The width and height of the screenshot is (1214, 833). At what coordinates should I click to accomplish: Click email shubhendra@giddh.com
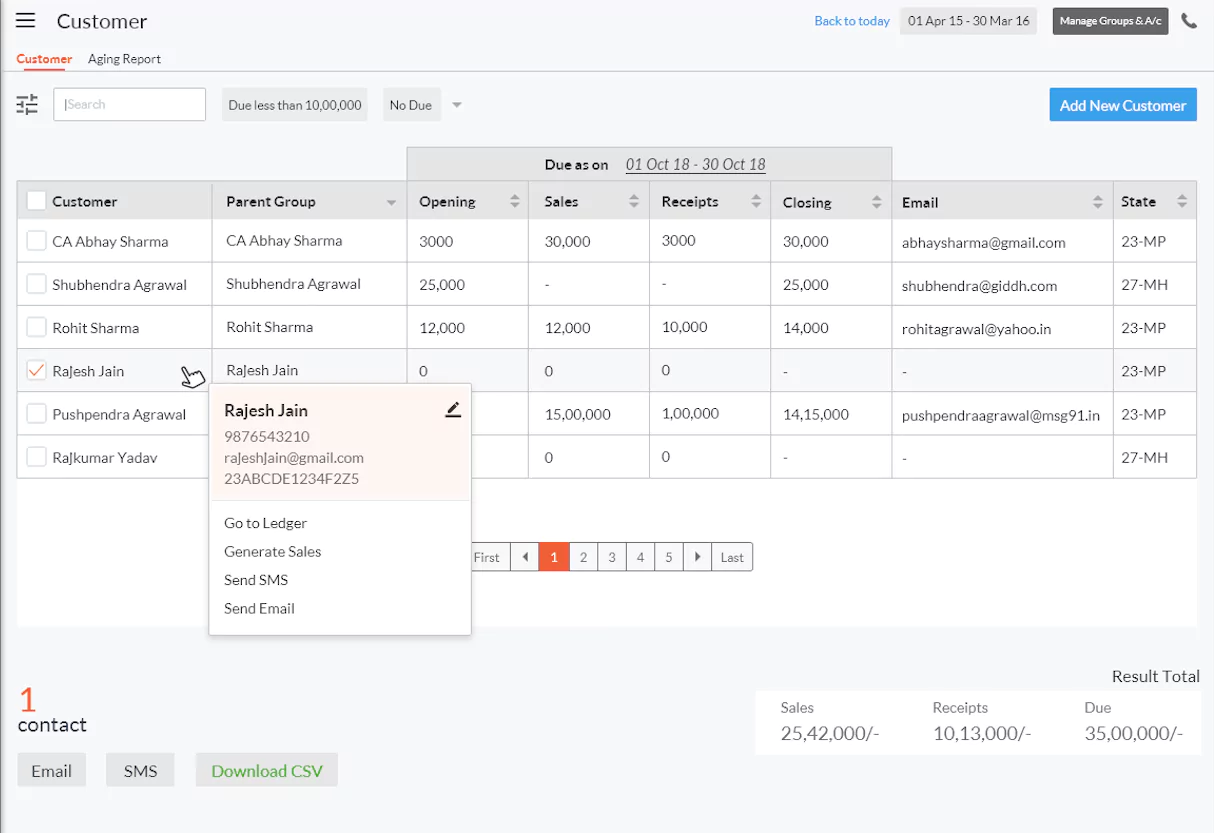pos(979,285)
